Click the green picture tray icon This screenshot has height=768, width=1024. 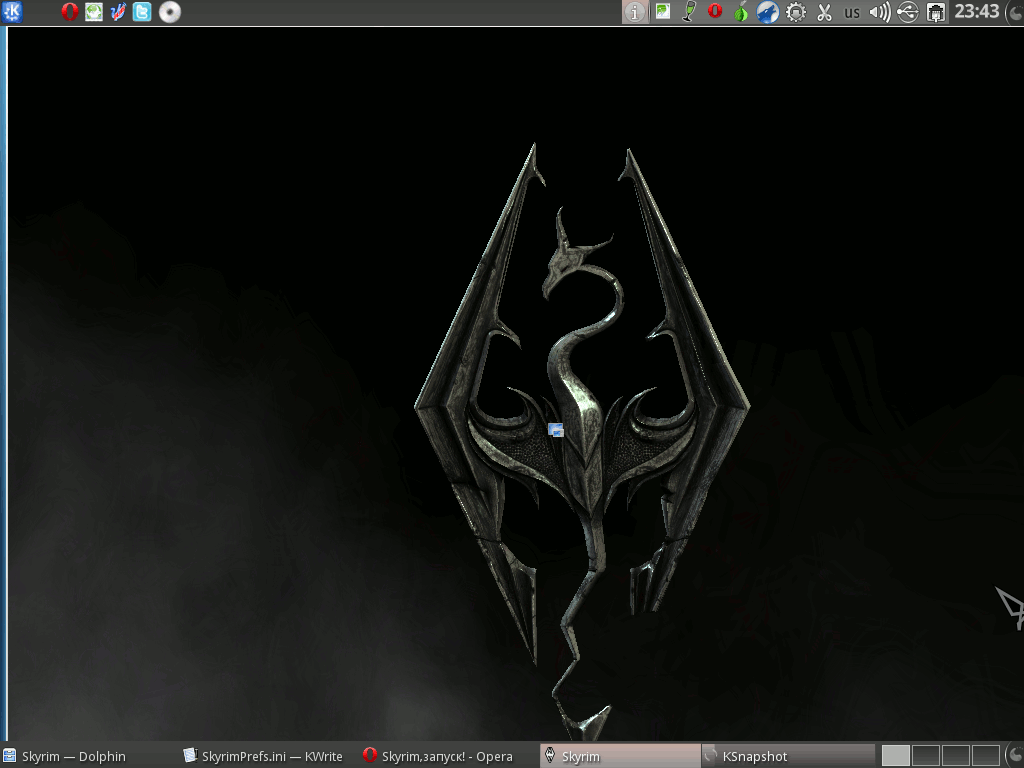[663, 11]
